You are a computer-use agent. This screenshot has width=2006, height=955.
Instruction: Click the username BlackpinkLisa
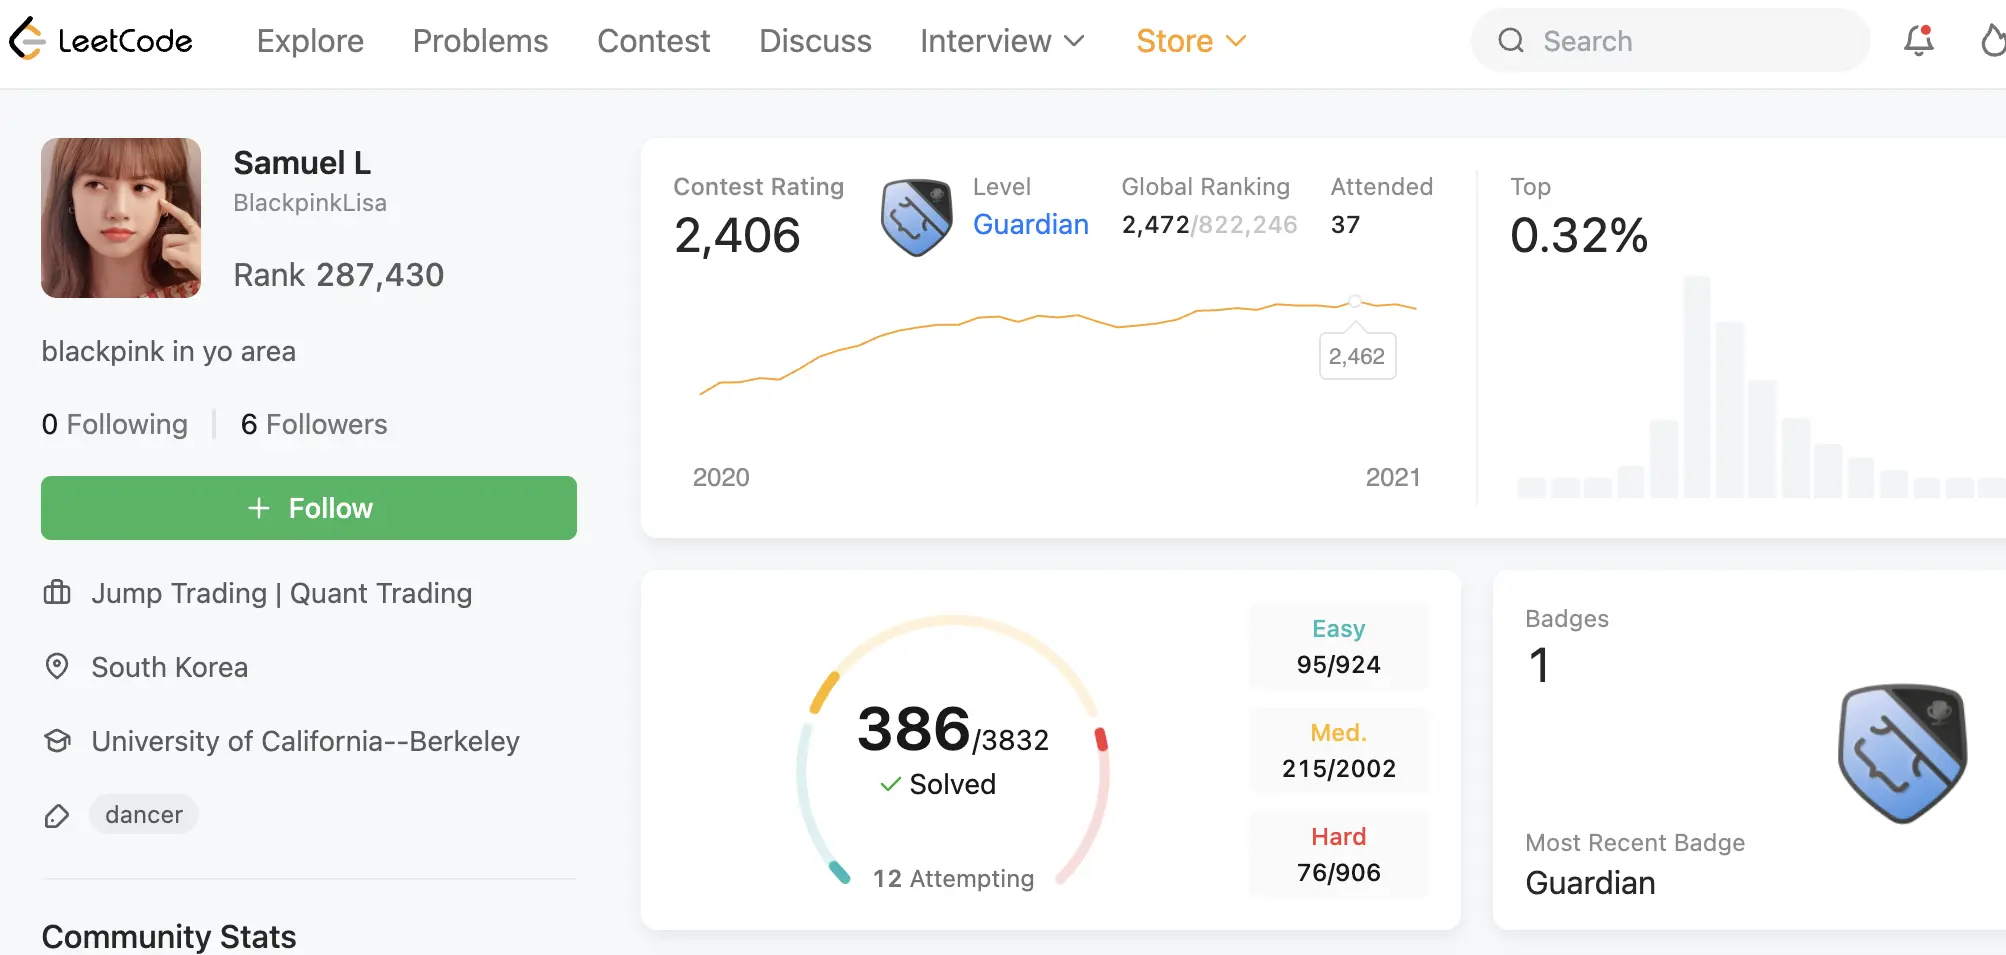310,203
